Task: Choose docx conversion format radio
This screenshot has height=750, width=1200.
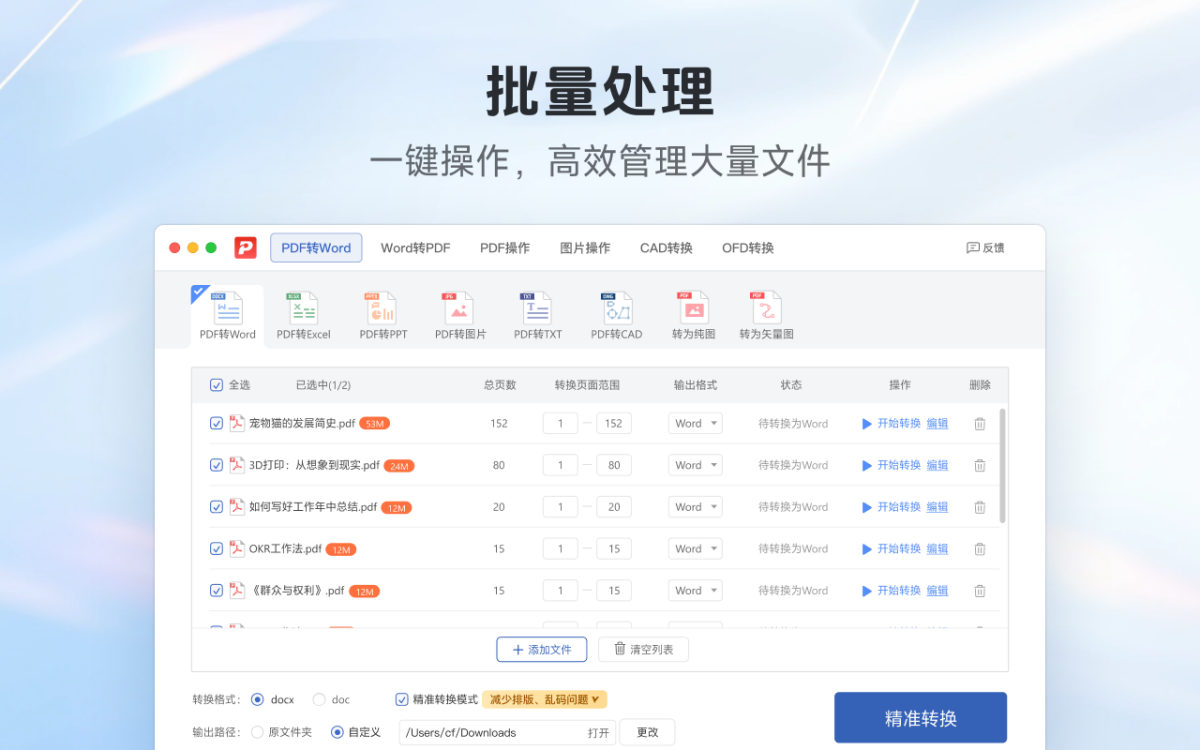Action: tap(258, 700)
